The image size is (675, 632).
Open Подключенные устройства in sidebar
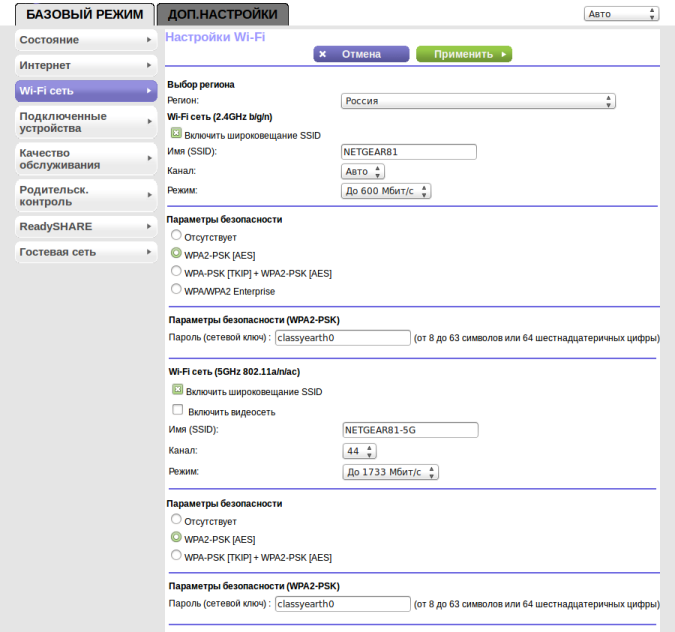[86, 122]
